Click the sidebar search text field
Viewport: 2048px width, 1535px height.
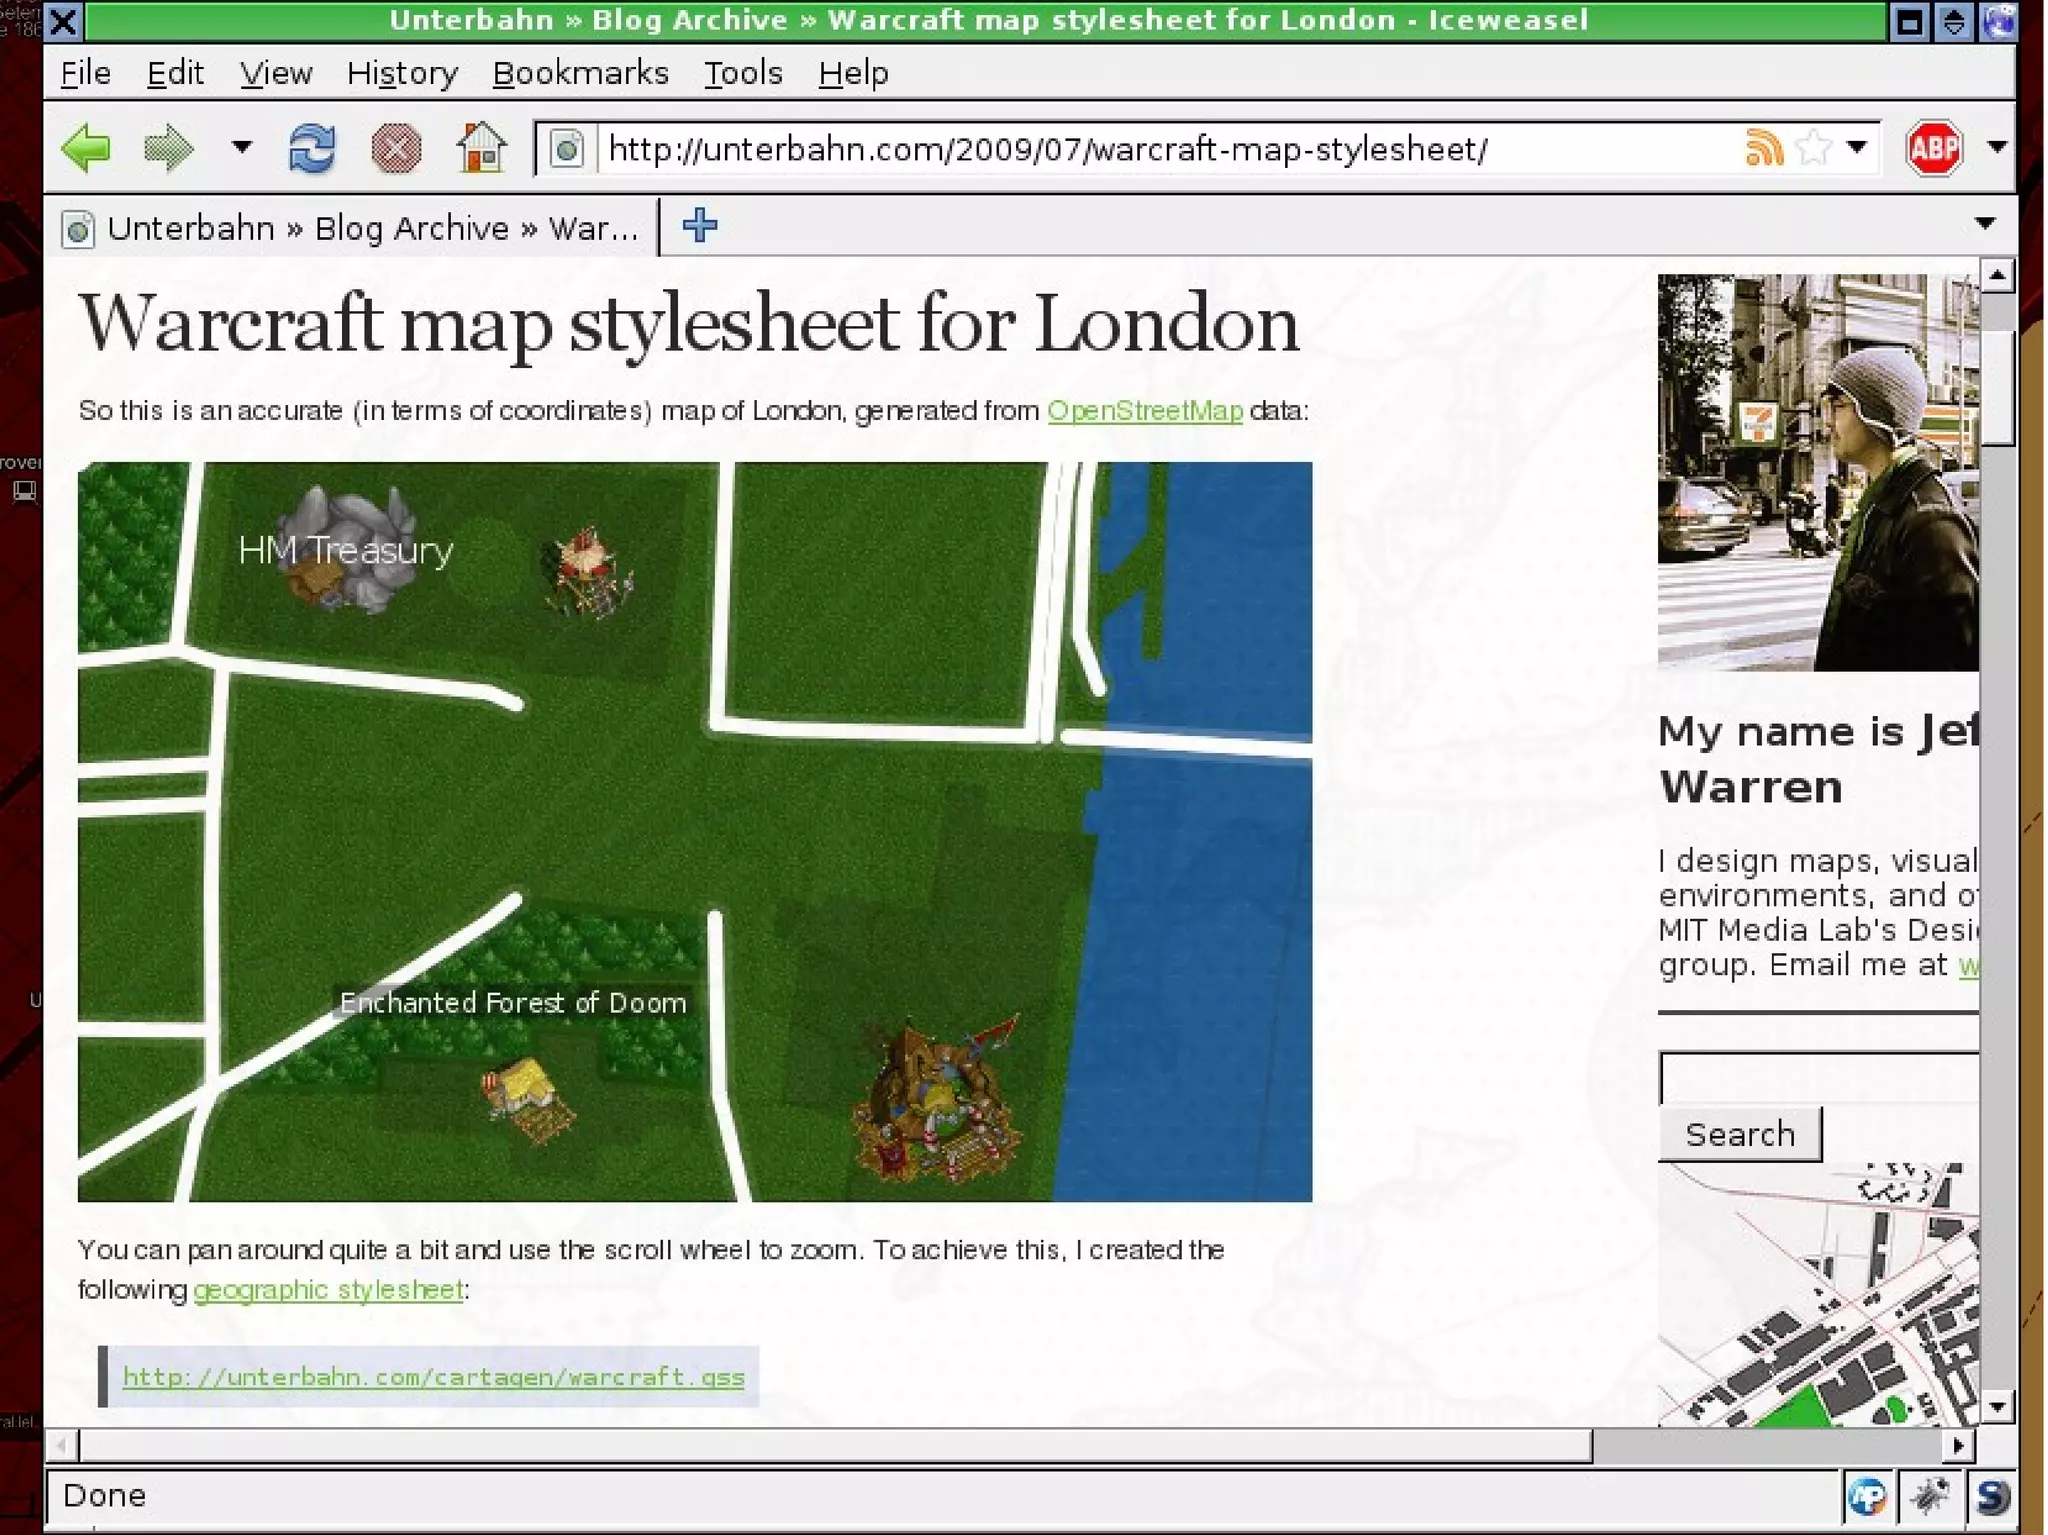(1818, 1078)
